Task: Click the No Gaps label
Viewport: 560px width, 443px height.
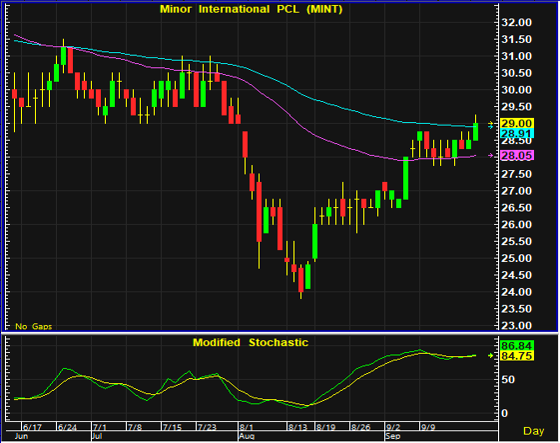Action: (x=34, y=327)
